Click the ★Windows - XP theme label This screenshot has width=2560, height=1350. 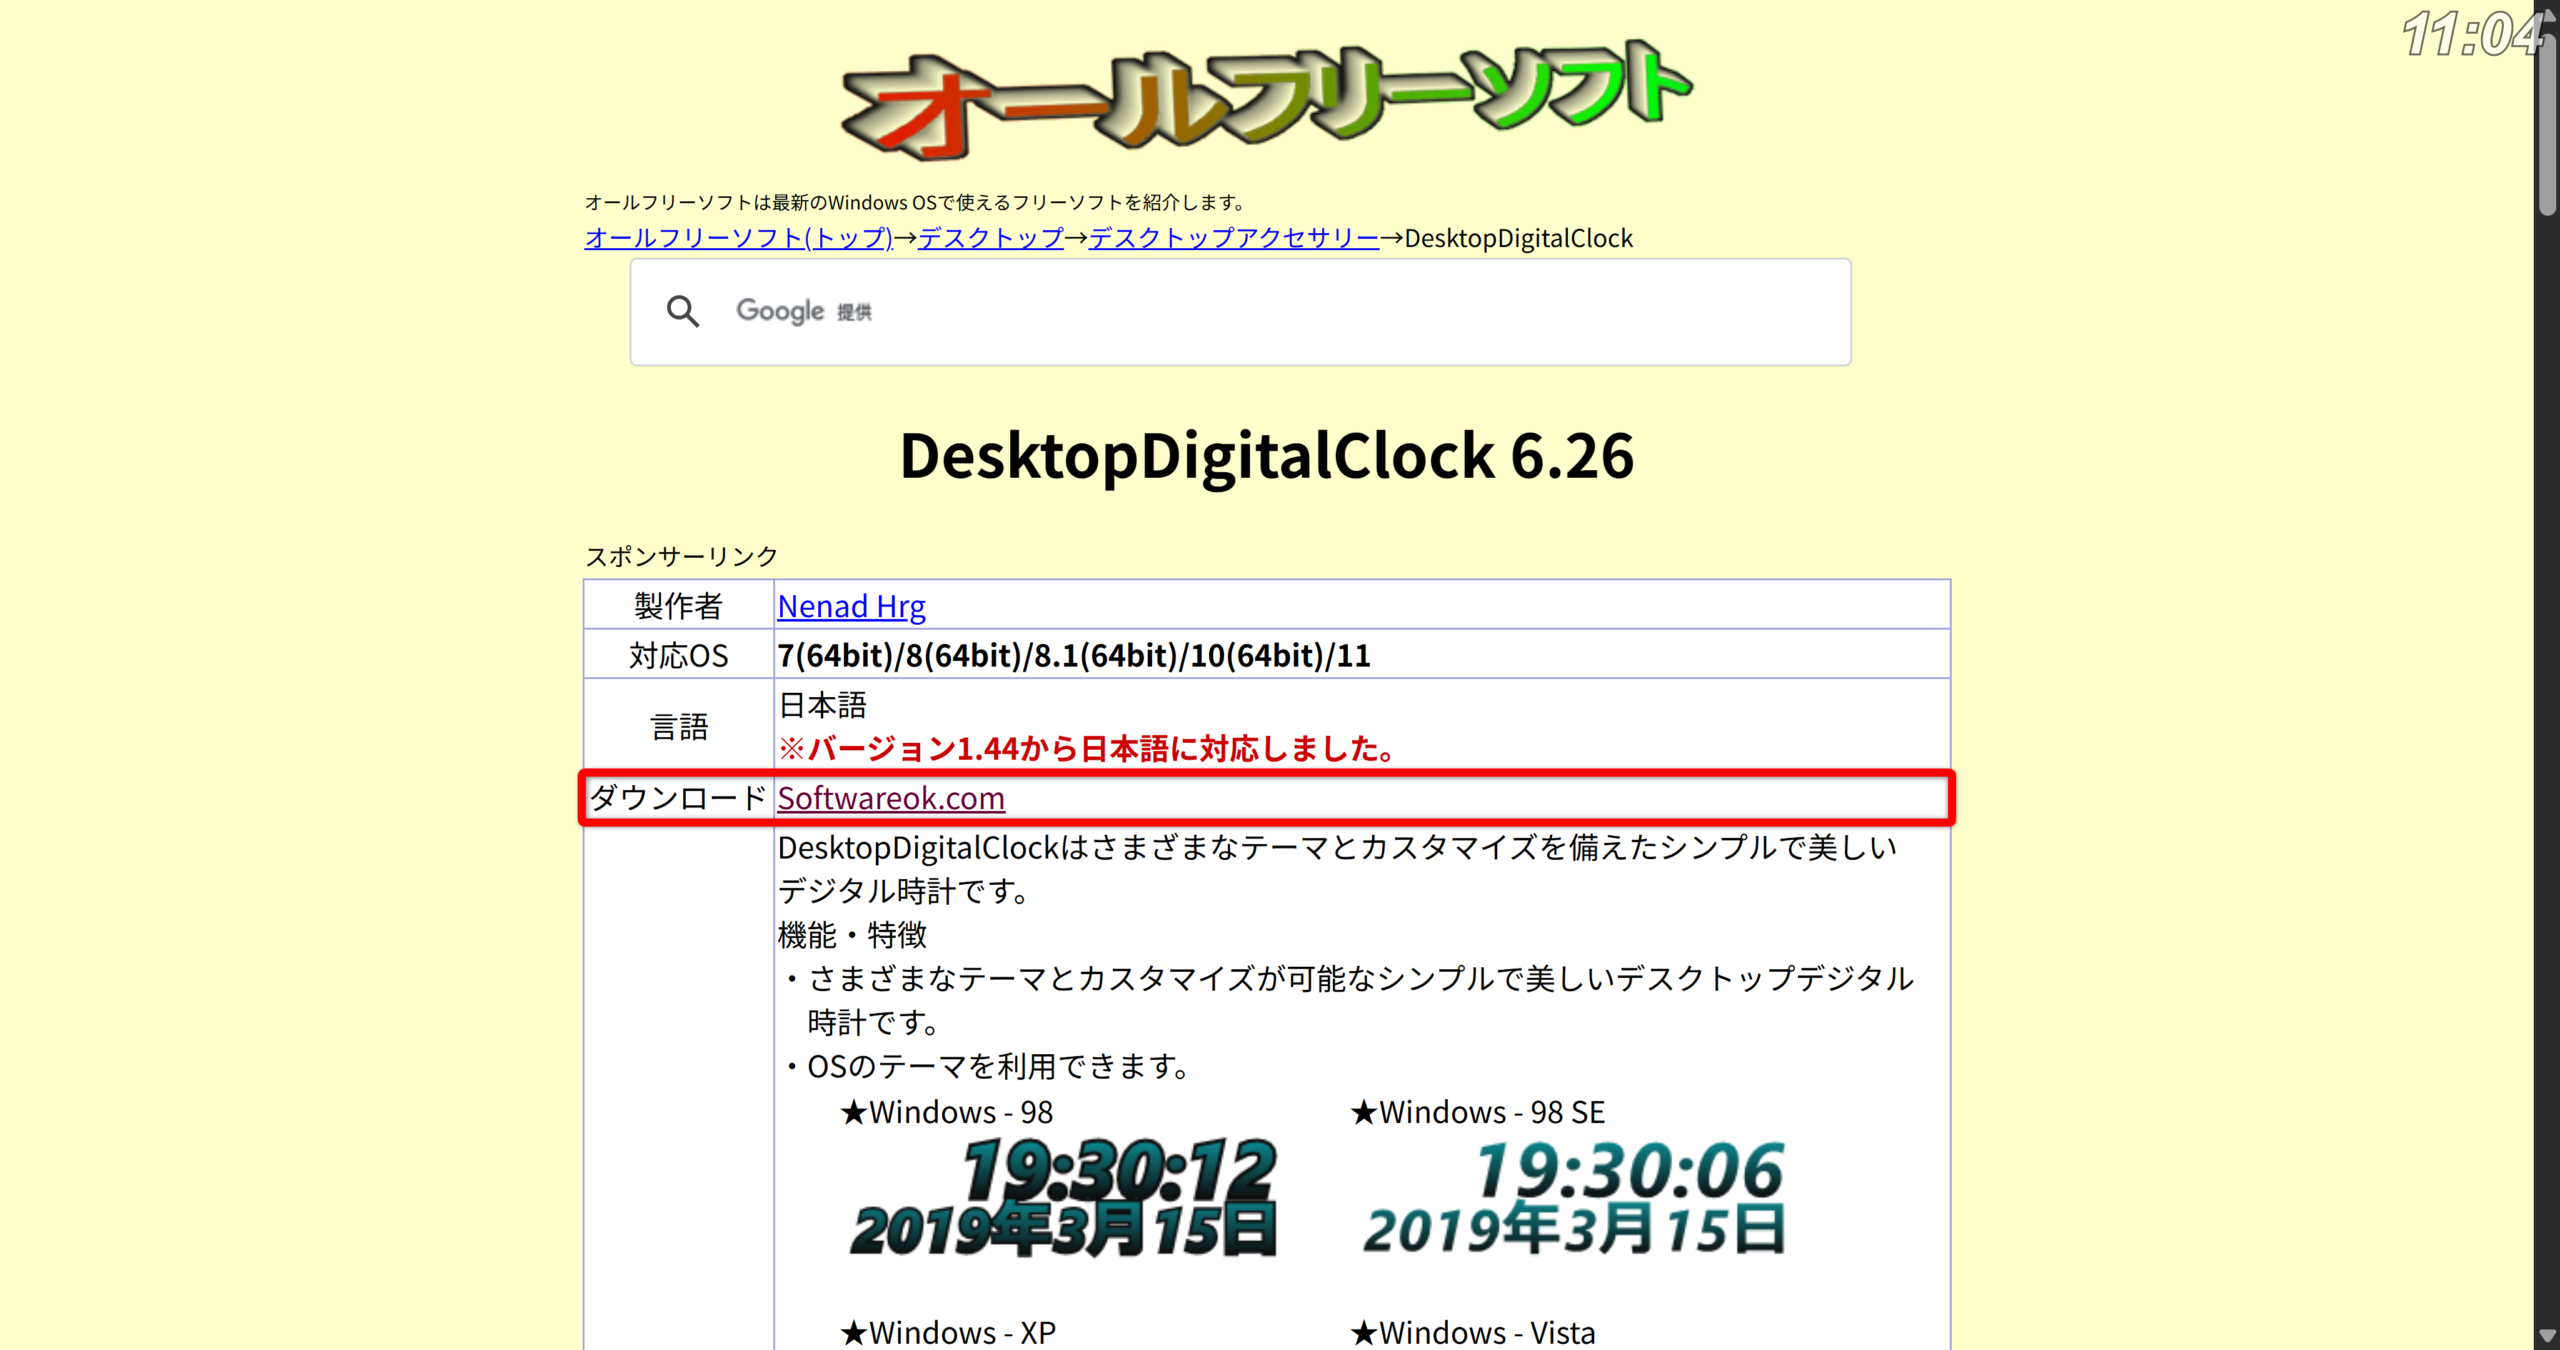[948, 1332]
